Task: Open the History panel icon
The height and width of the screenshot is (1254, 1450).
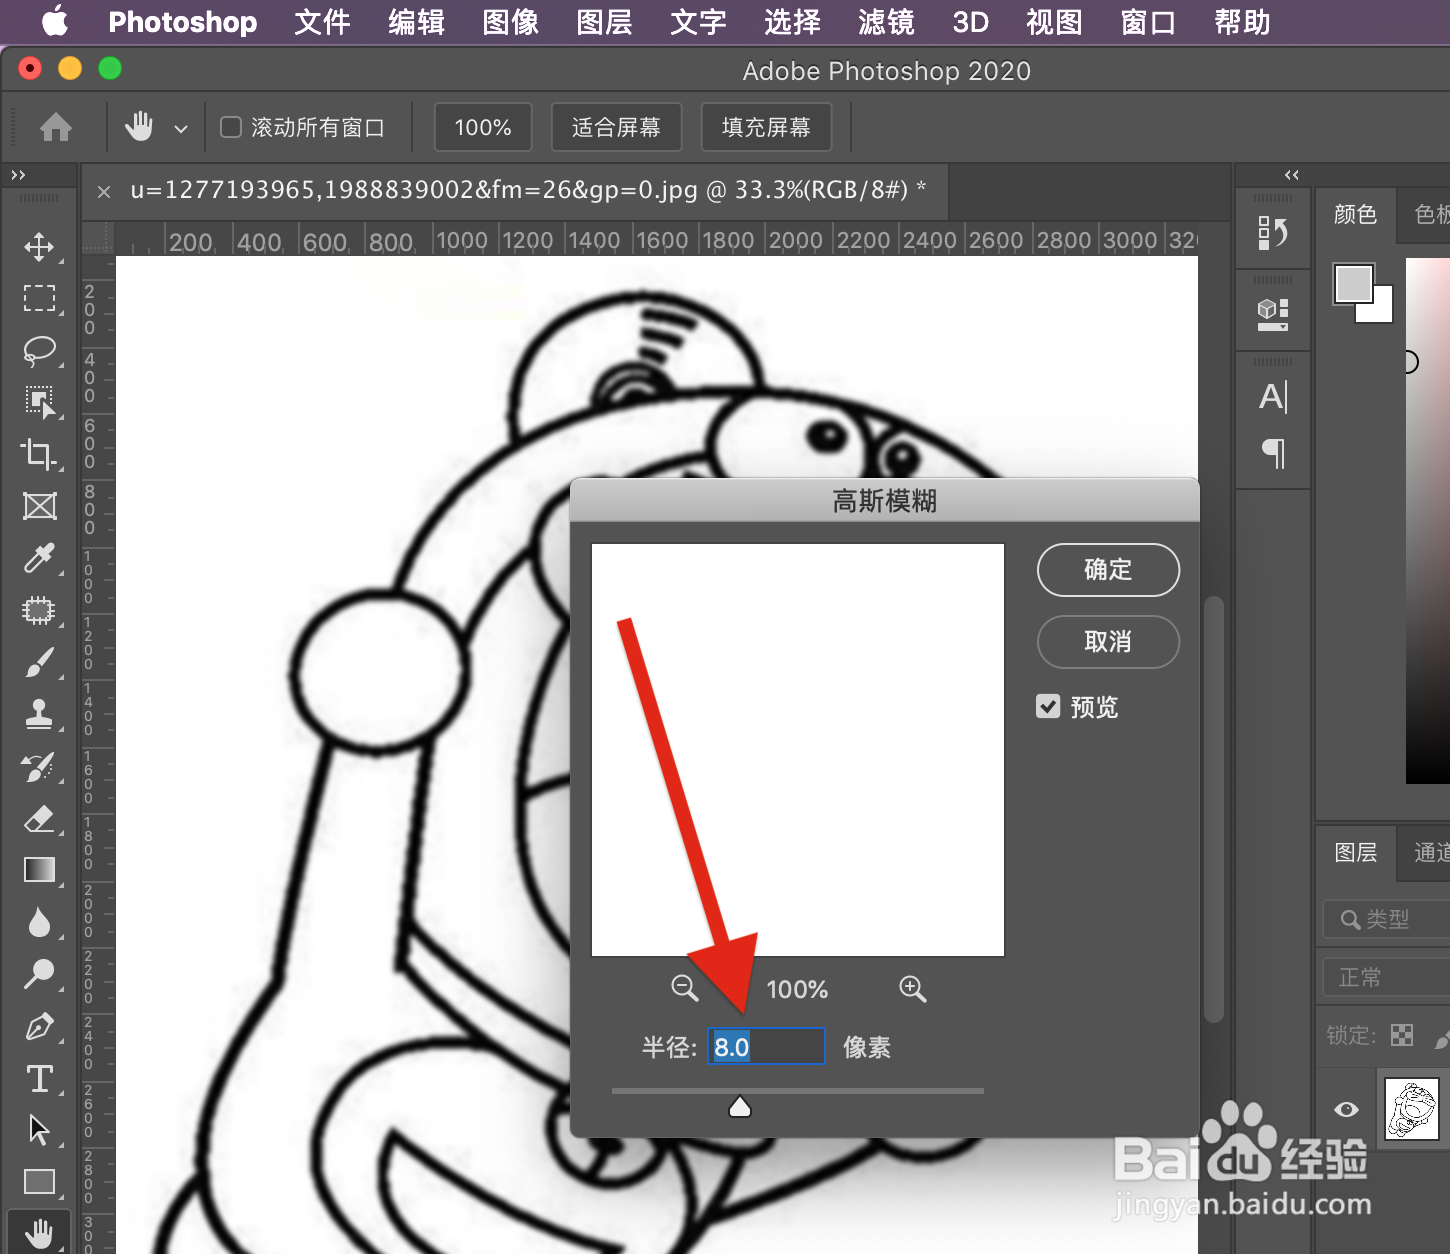Action: [x=1273, y=233]
